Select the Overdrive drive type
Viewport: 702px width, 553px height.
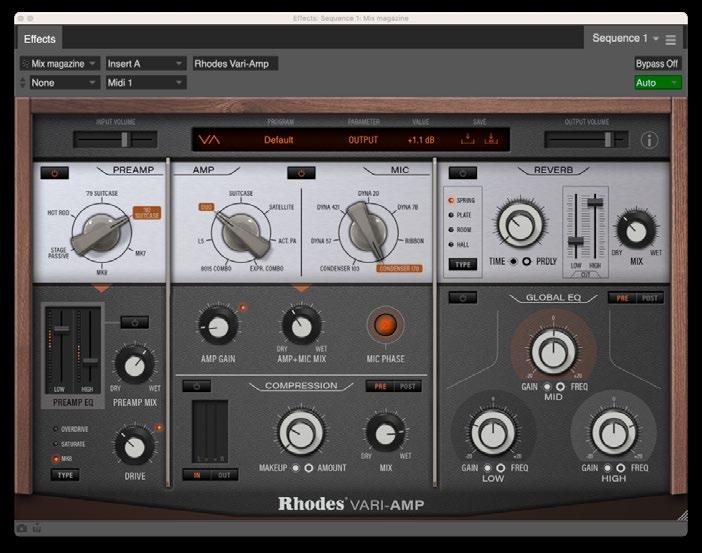pyautogui.click(x=71, y=429)
